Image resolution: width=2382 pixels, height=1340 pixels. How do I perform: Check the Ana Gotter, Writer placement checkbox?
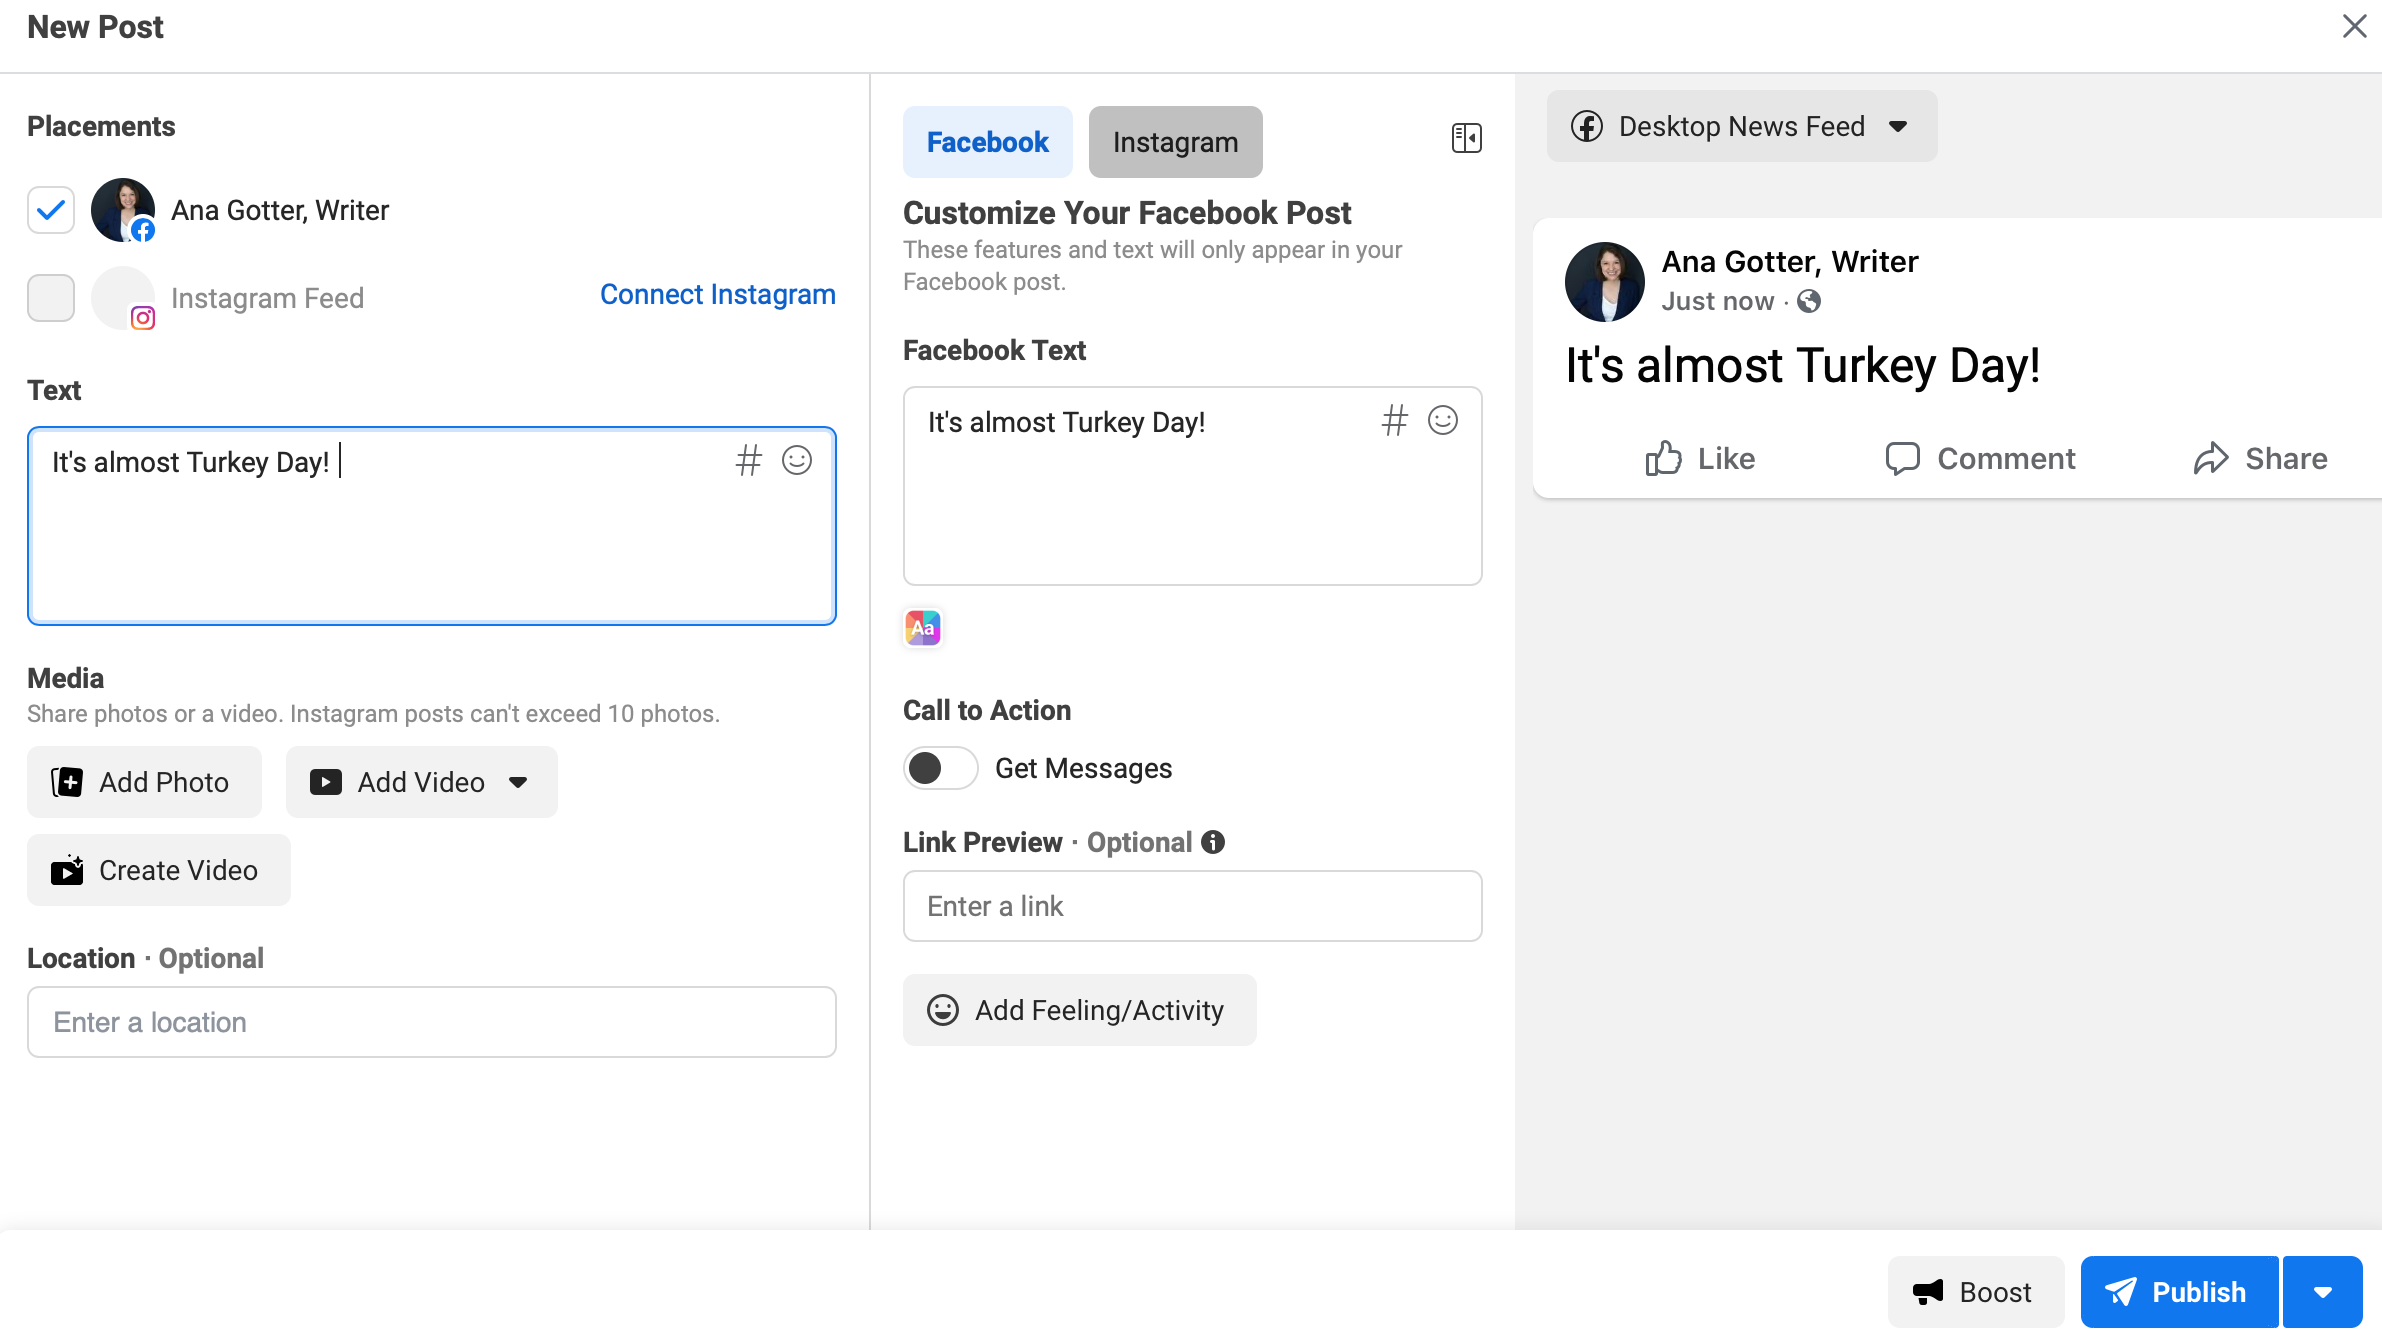pos(51,209)
